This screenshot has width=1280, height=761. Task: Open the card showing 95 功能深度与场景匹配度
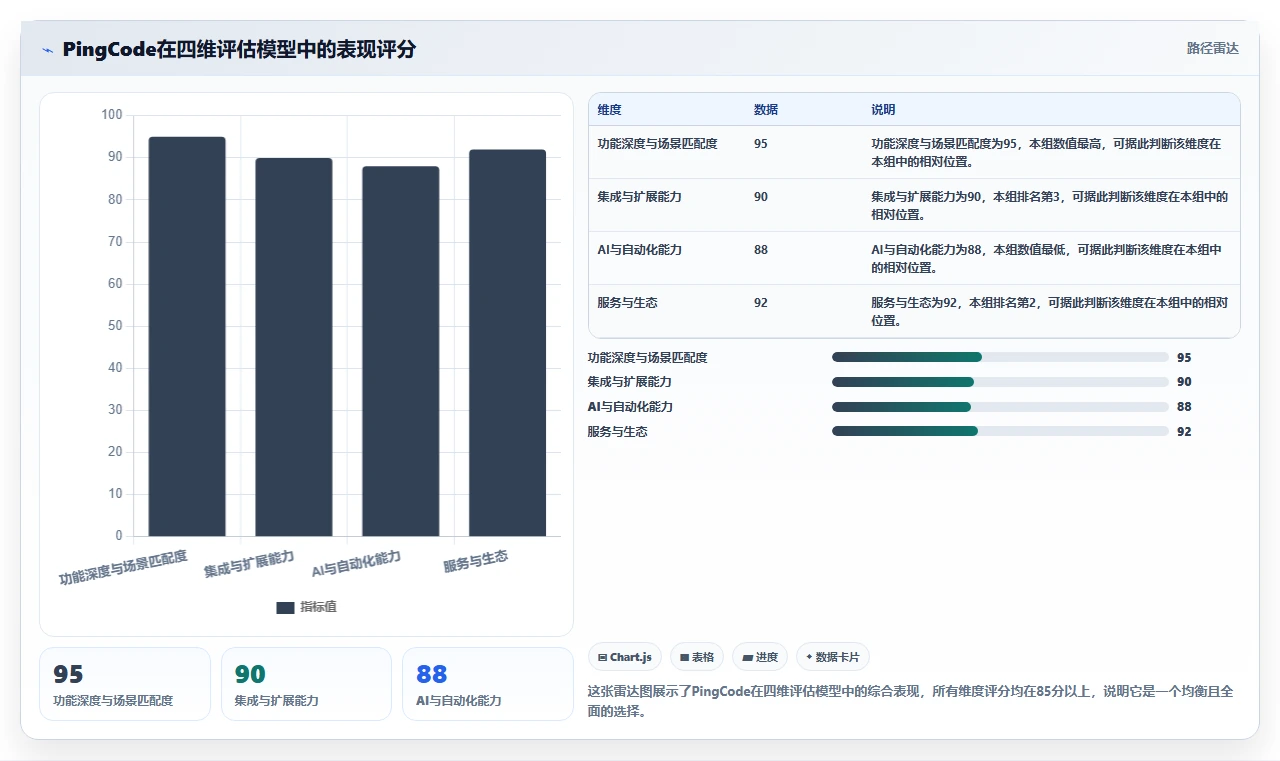click(125, 684)
